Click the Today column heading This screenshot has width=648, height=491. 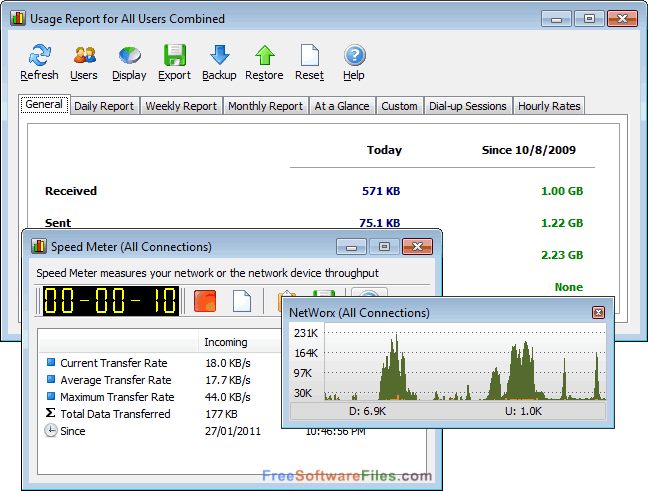384,150
